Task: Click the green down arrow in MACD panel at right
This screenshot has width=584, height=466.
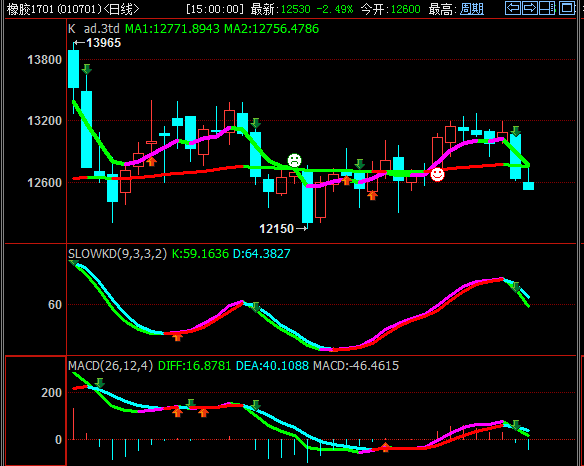Action: pyautogui.click(x=515, y=425)
